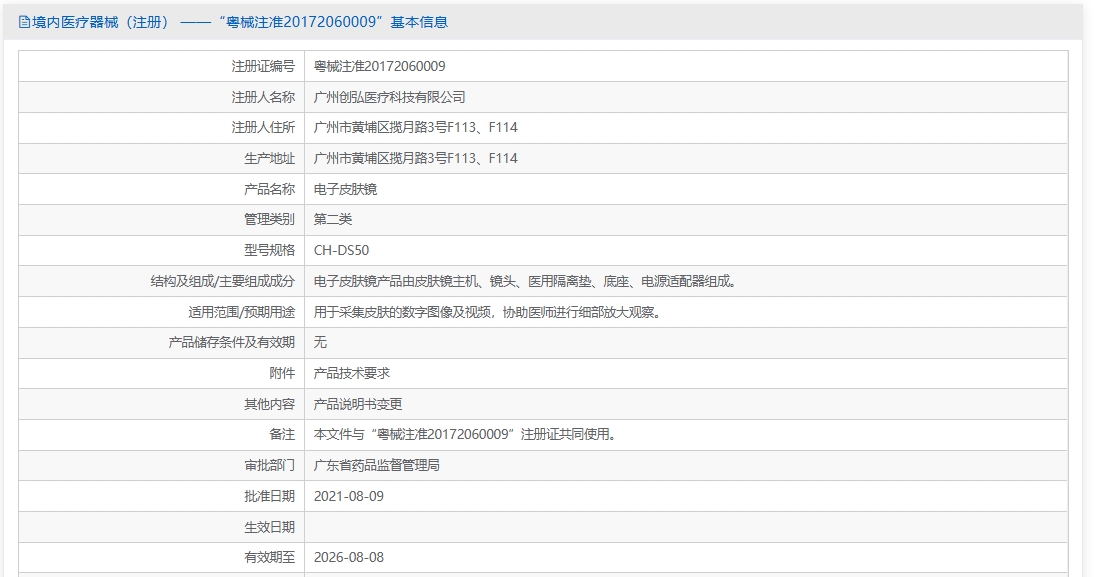Select the model value CH-DS50
The width and height of the screenshot is (1094, 577).
[341, 250]
